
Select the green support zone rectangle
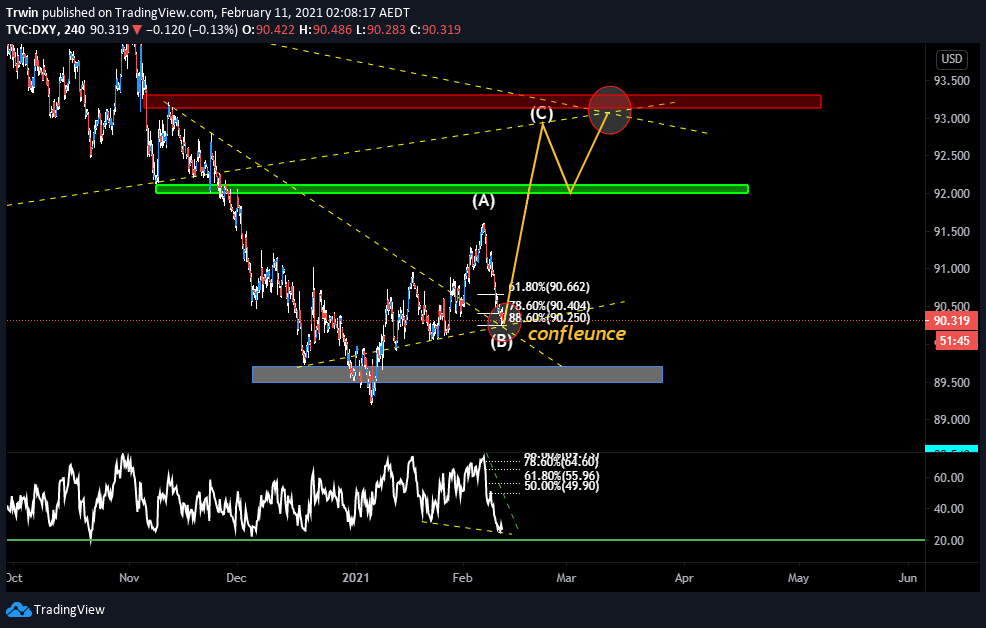pos(451,189)
